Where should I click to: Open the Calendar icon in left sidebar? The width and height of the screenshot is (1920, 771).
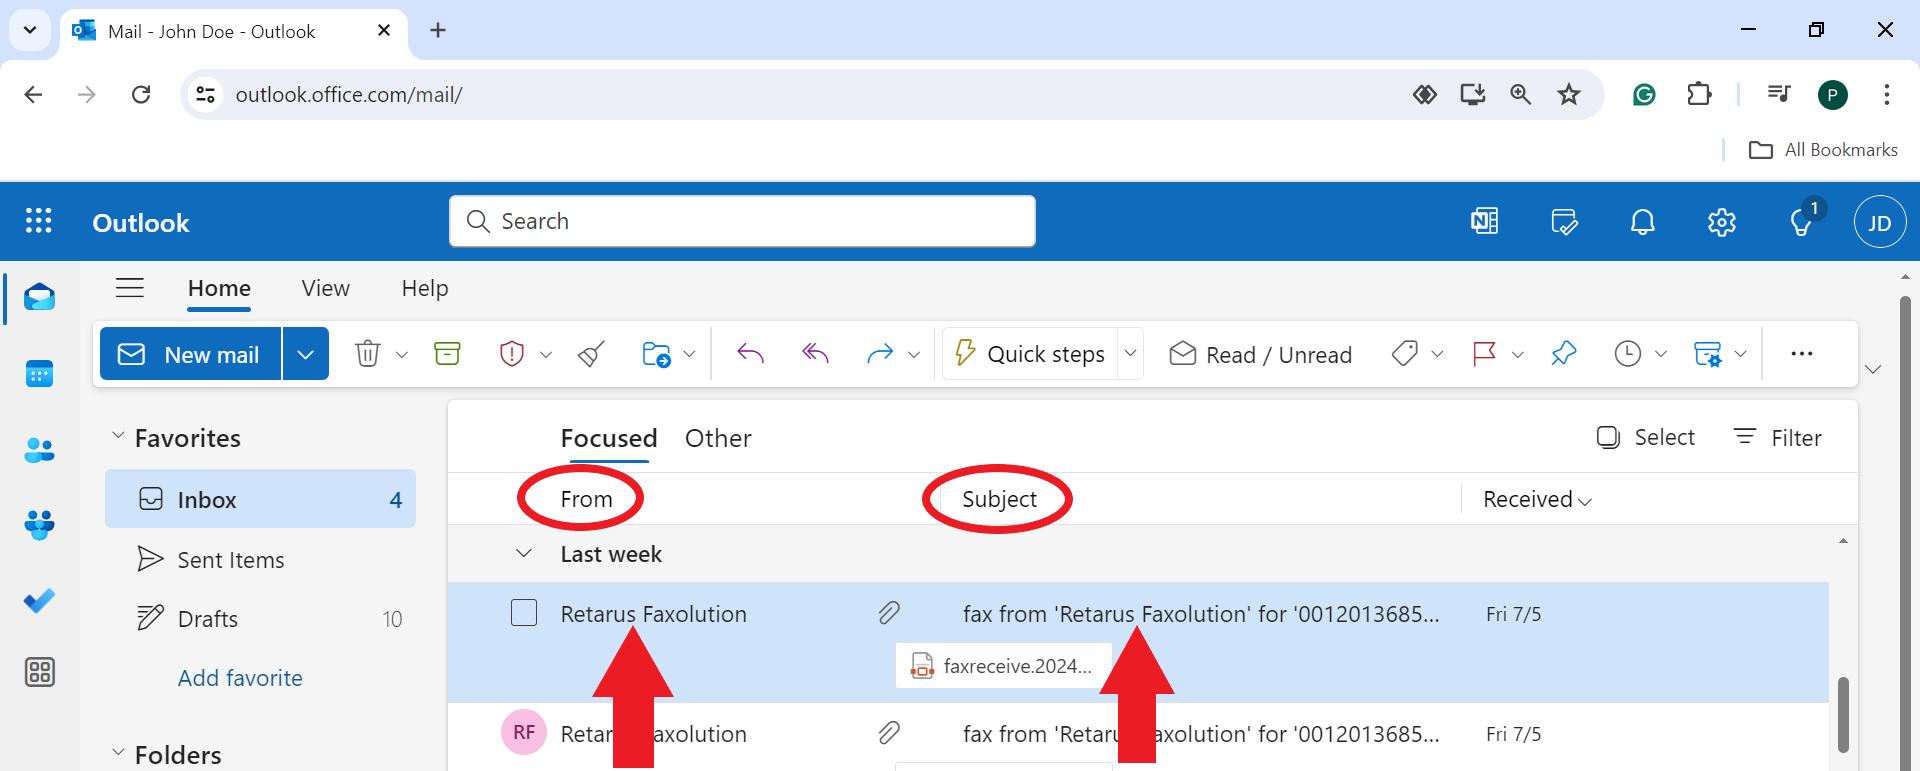pos(39,375)
